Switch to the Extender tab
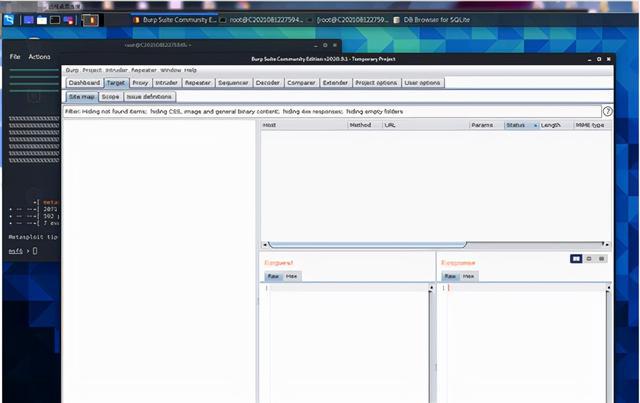Screen dimensions: 640x403 [x=335, y=83]
